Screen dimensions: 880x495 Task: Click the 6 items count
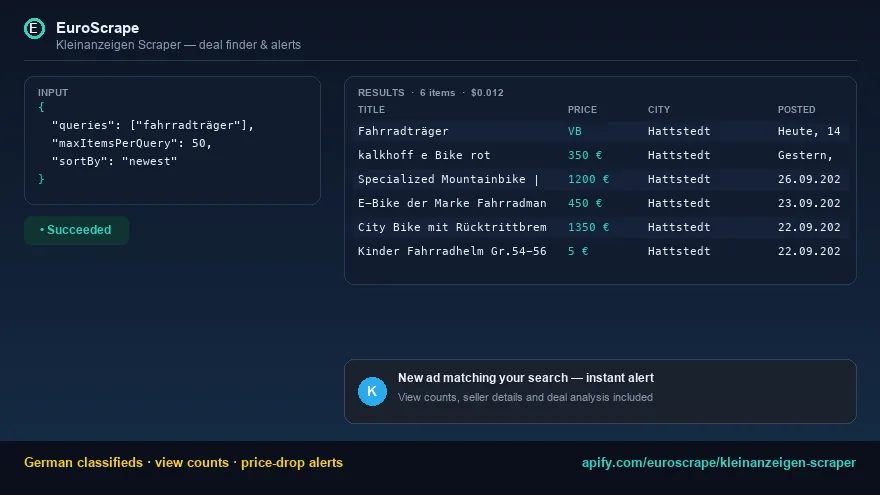coord(437,93)
